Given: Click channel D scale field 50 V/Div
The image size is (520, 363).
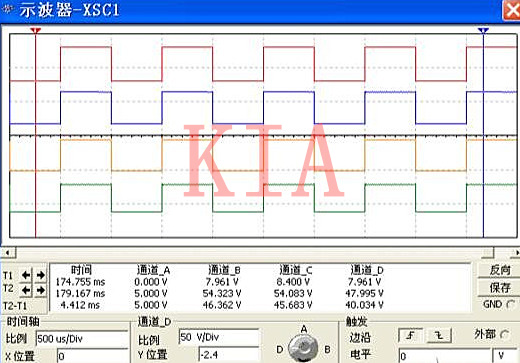Looking at the screenshot, I should point(219,337).
